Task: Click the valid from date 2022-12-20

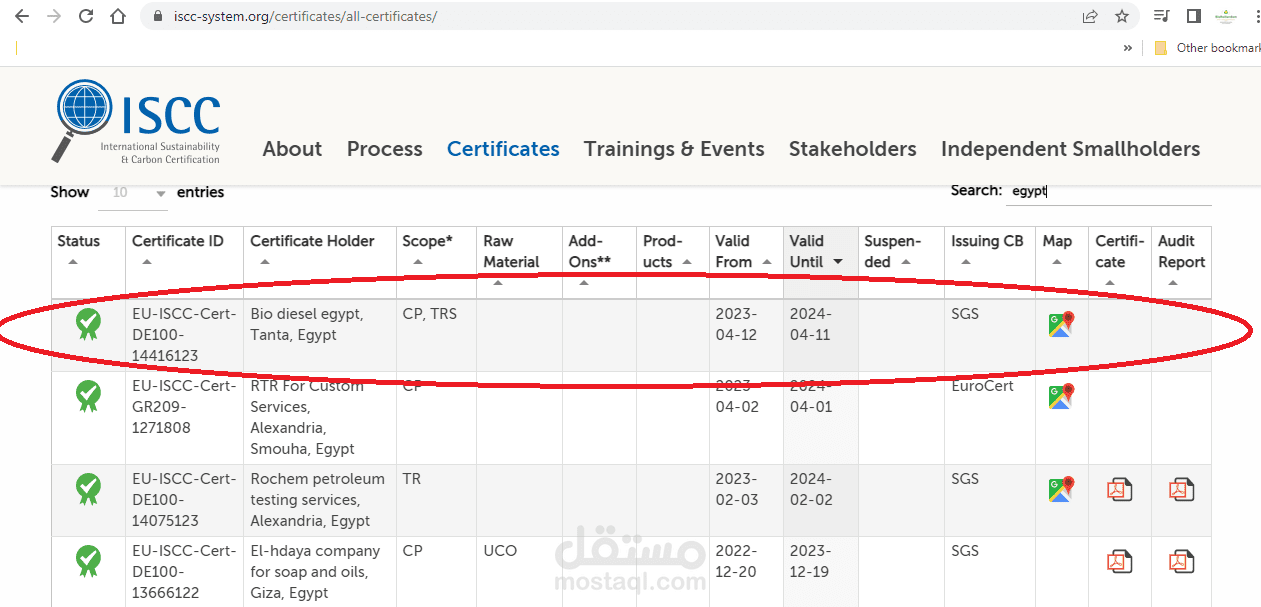Action: pyautogui.click(x=736, y=561)
